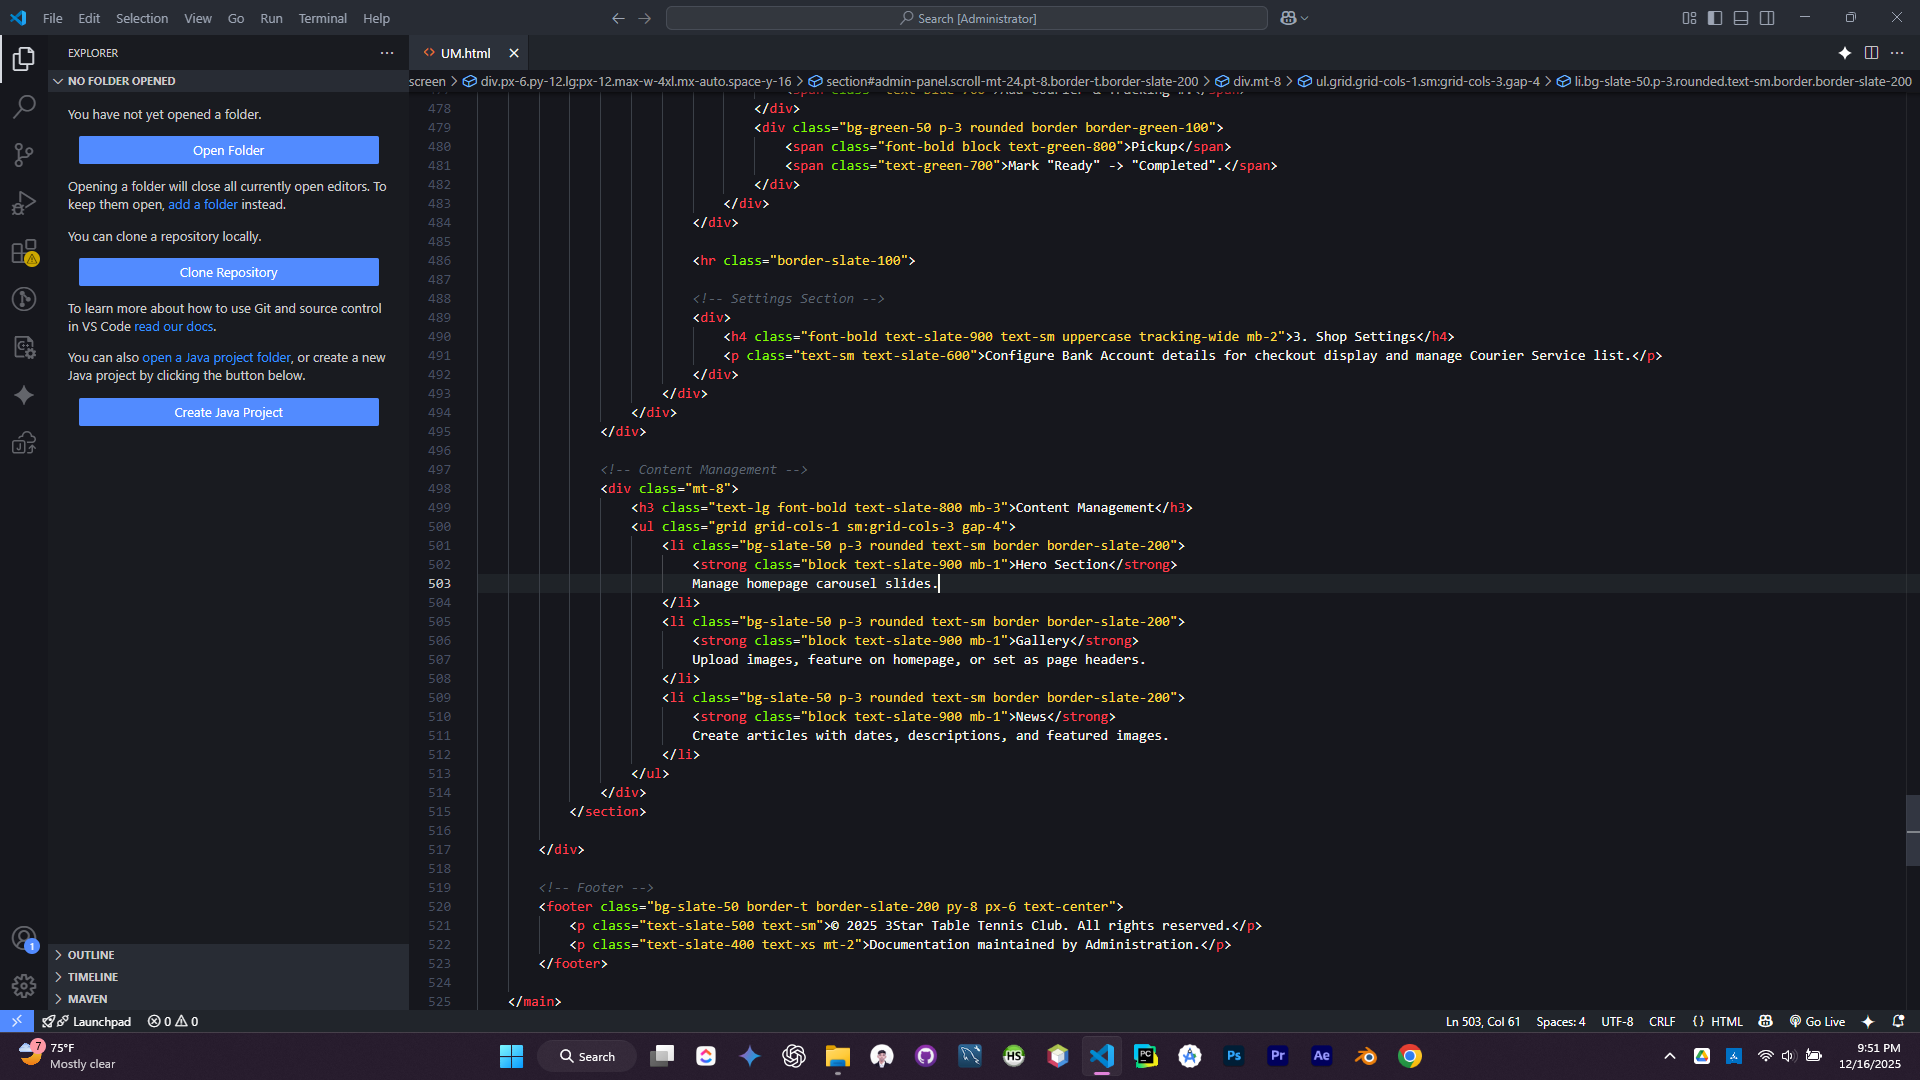This screenshot has height=1080, width=1920.
Task: Open the Source Control view
Action: (24, 154)
